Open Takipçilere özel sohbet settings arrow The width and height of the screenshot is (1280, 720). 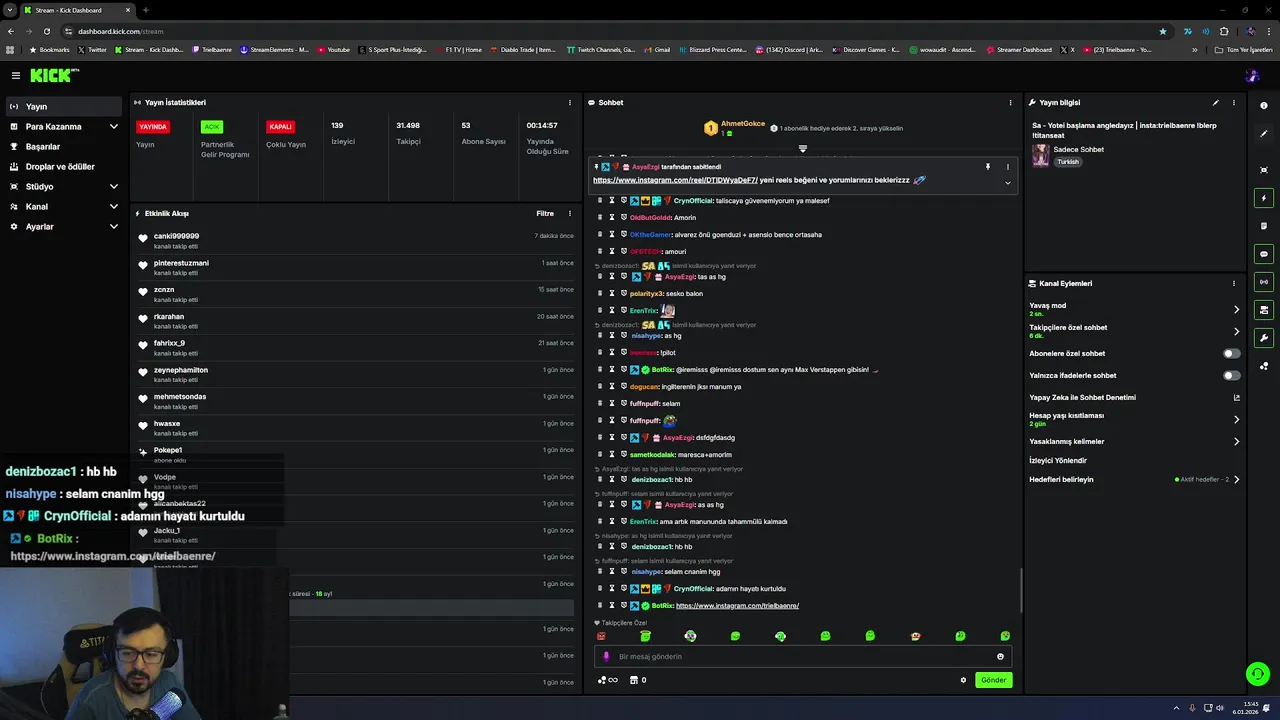[x=1237, y=331]
